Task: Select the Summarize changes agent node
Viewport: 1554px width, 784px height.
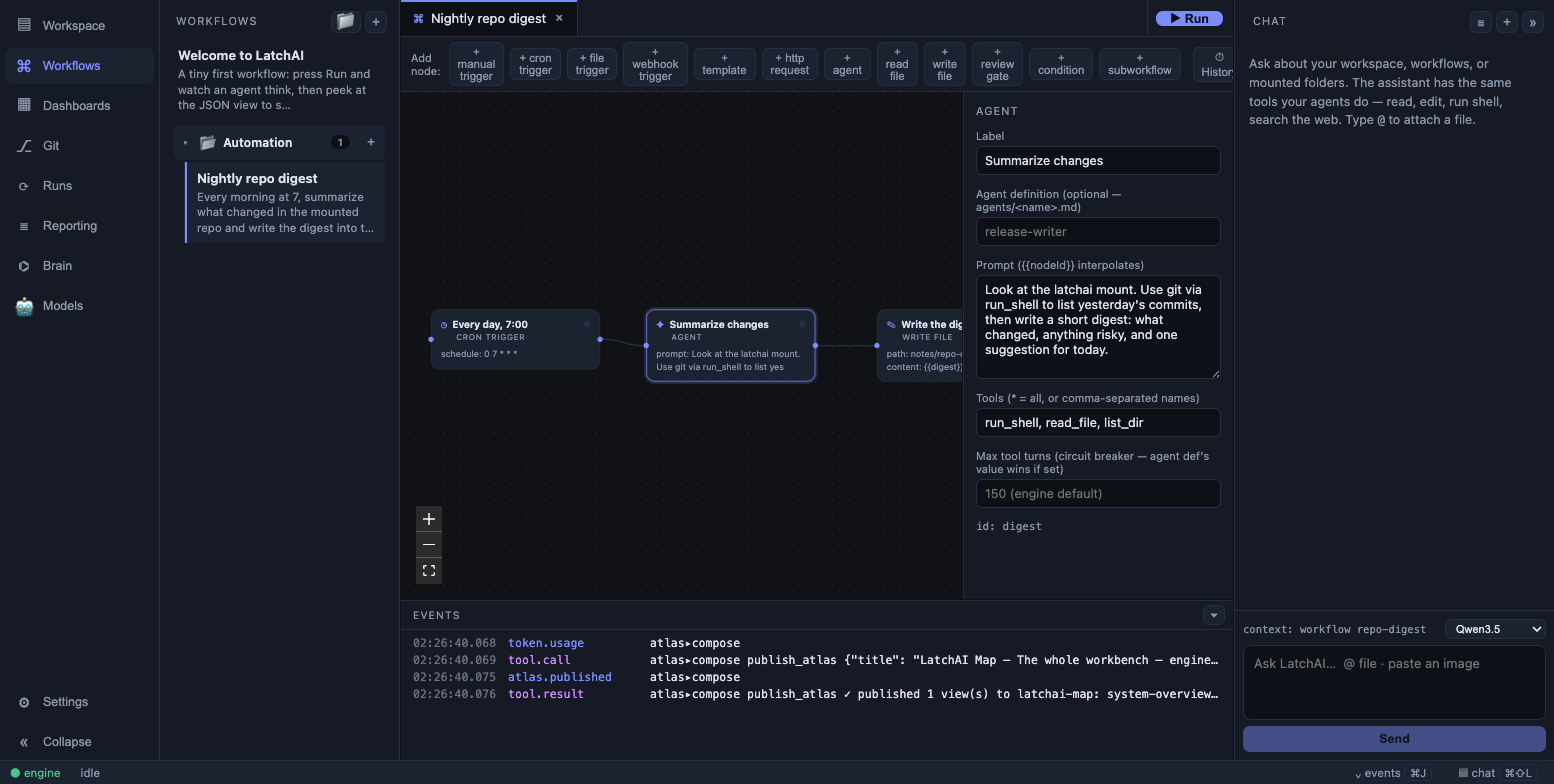Action: tap(730, 345)
